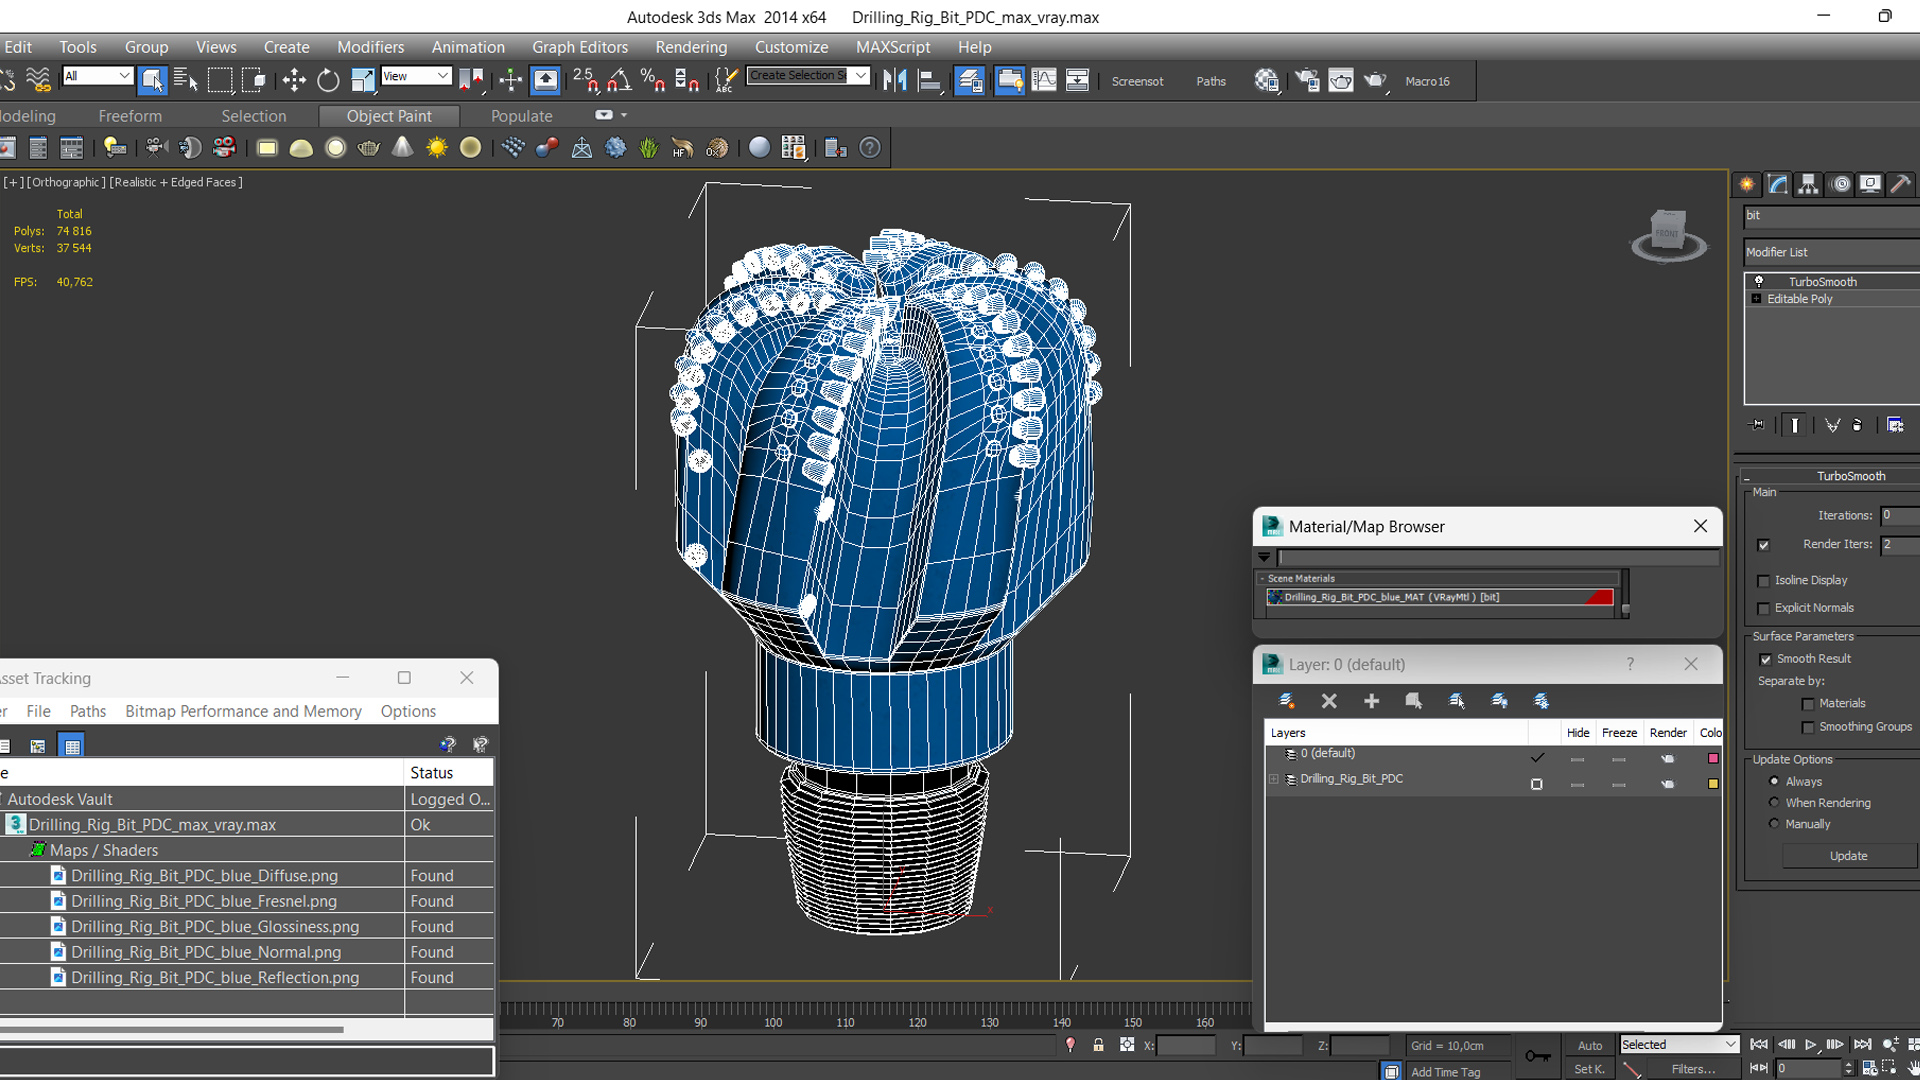The width and height of the screenshot is (1920, 1080).
Task: Select When Rendering update option
Action: pos(1774,802)
